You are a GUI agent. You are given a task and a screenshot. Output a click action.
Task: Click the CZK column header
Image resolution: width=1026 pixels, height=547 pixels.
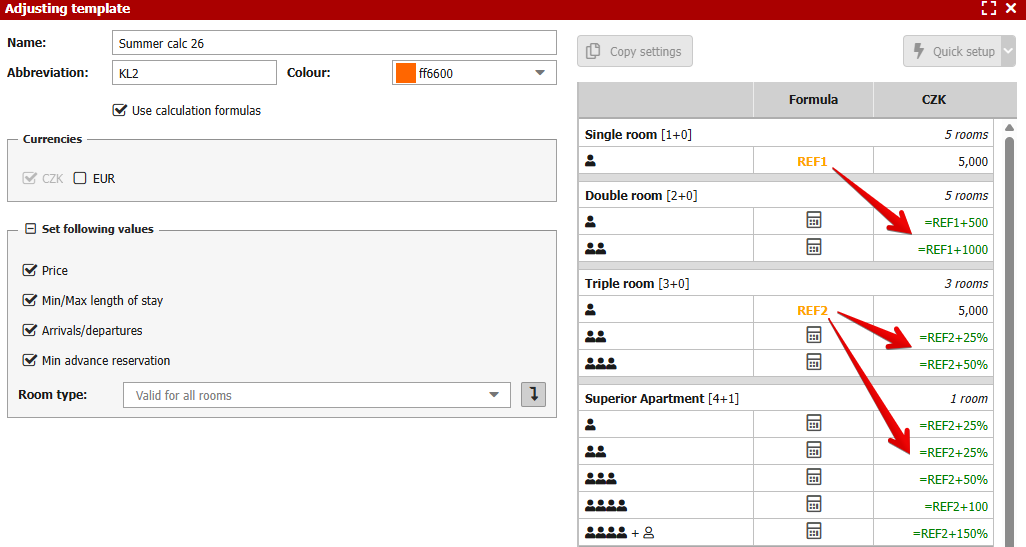coord(933,100)
